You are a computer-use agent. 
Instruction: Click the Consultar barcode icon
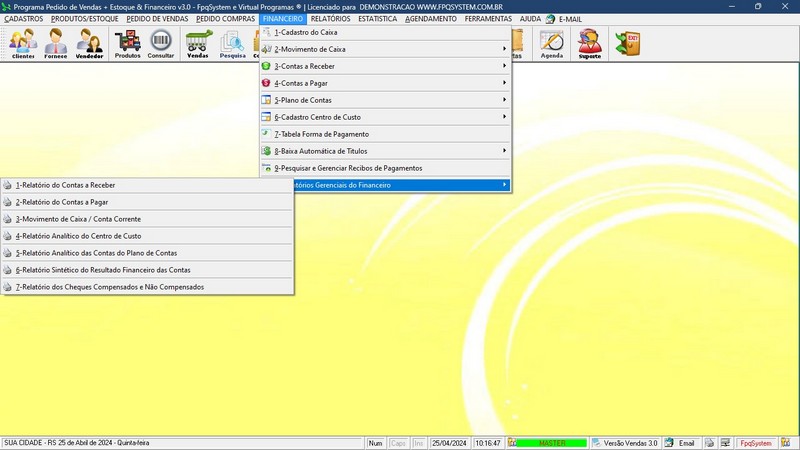click(x=161, y=43)
